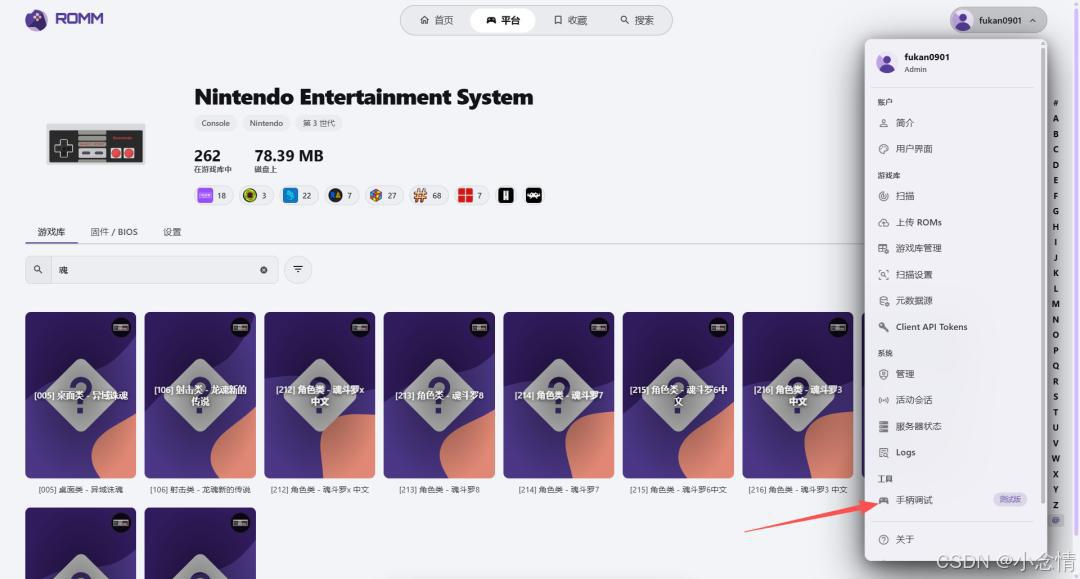Select the 平台 platforms nav tab

click(503, 20)
